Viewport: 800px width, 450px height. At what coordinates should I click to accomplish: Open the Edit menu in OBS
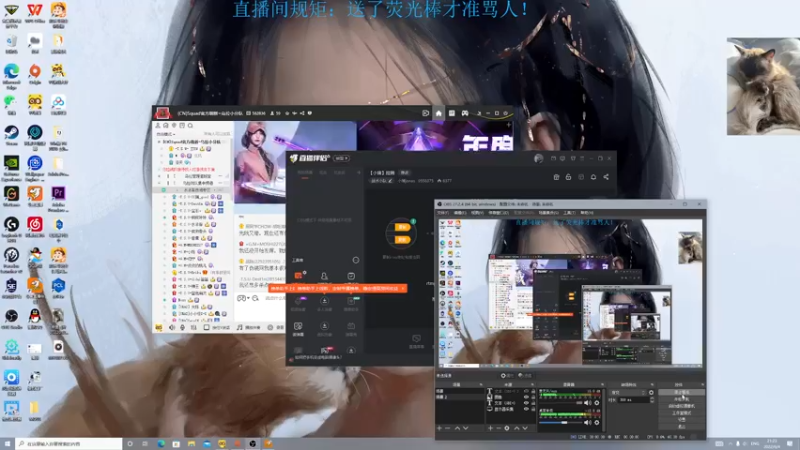pos(460,213)
